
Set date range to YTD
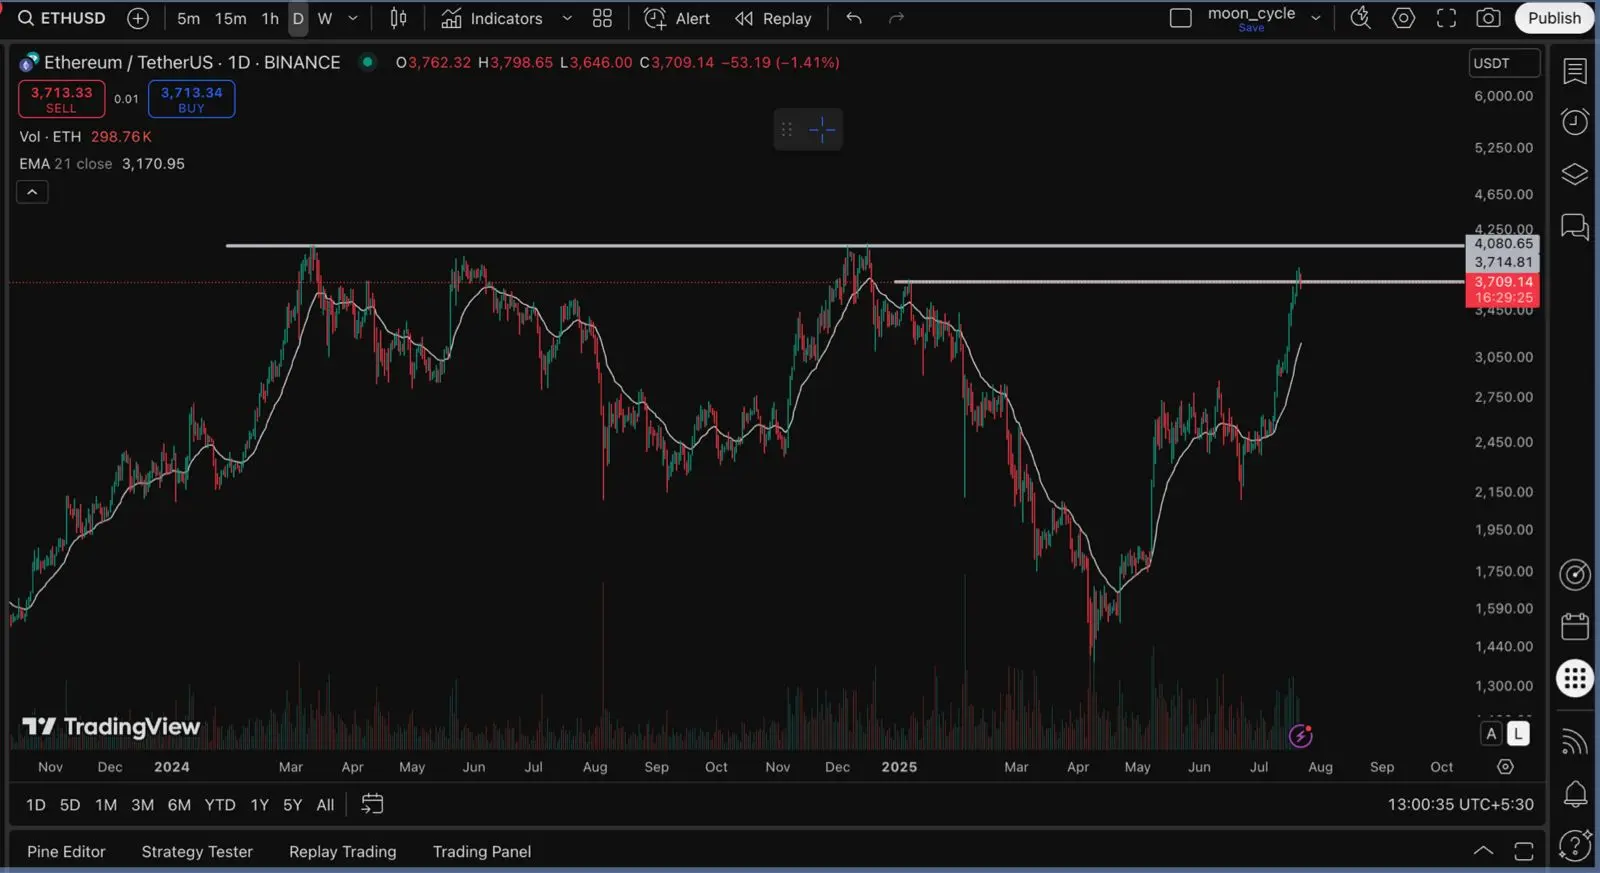(x=220, y=805)
